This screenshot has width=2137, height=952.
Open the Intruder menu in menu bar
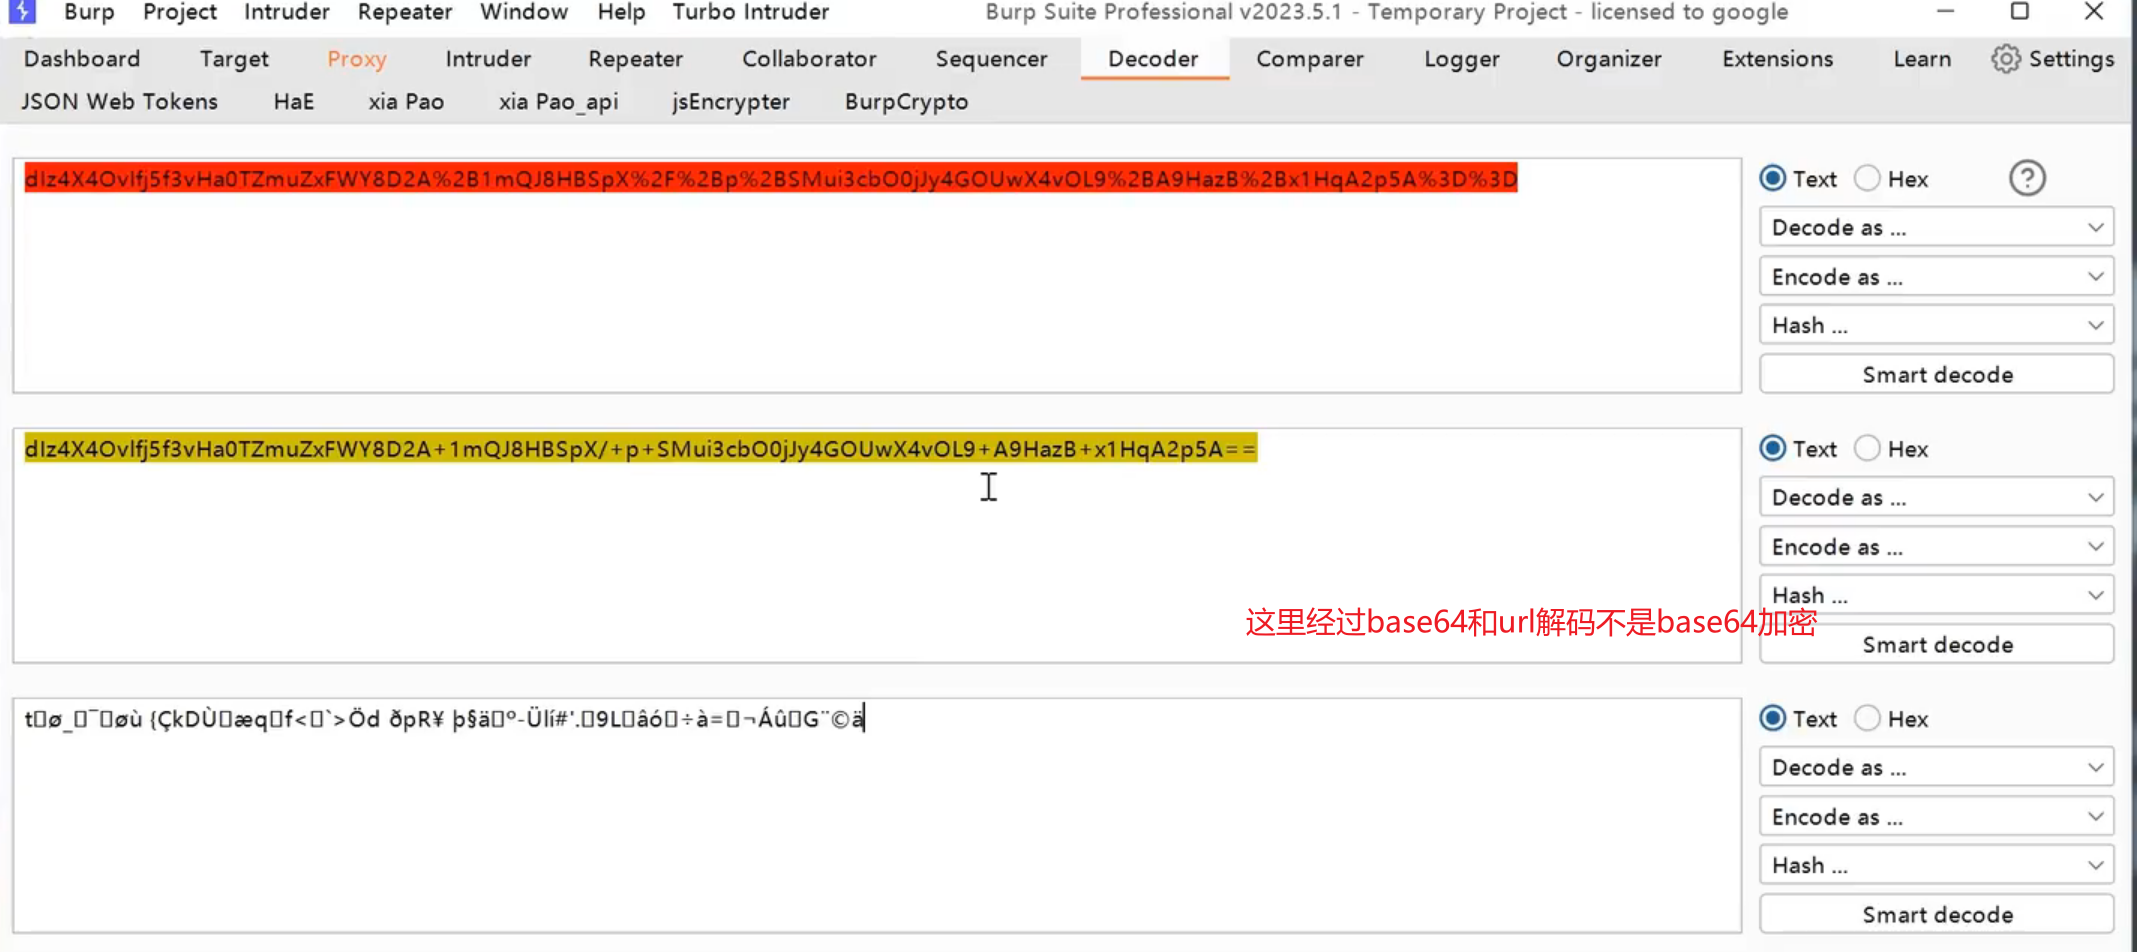tap(286, 12)
